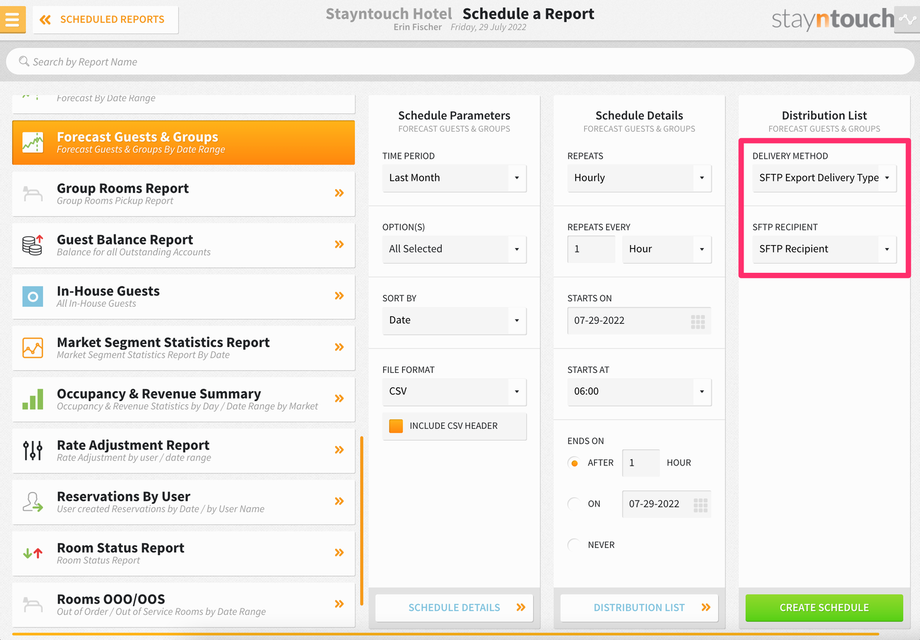Click the Ends On date field
Viewport: 920px width, 640px height.
[667, 504]
